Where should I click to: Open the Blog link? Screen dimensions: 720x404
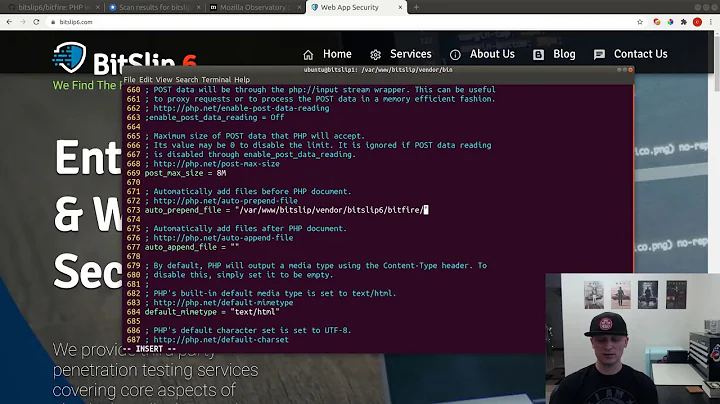(x=564, y=54)
